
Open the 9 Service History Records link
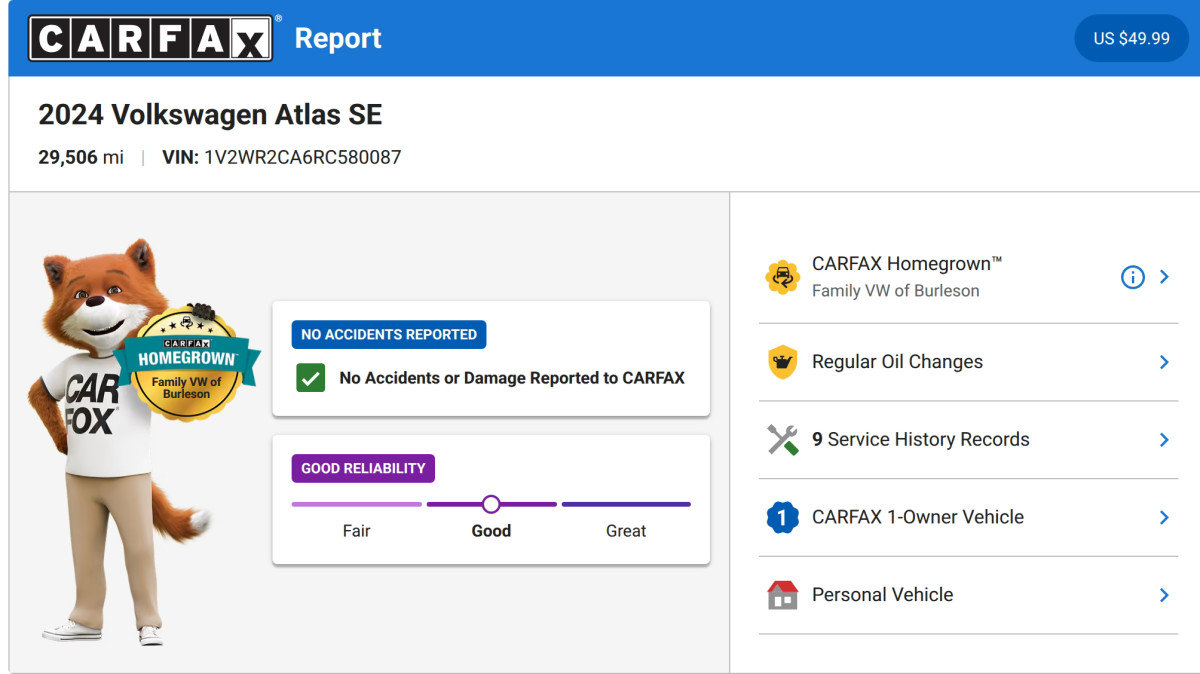click(x=921, y=440)
